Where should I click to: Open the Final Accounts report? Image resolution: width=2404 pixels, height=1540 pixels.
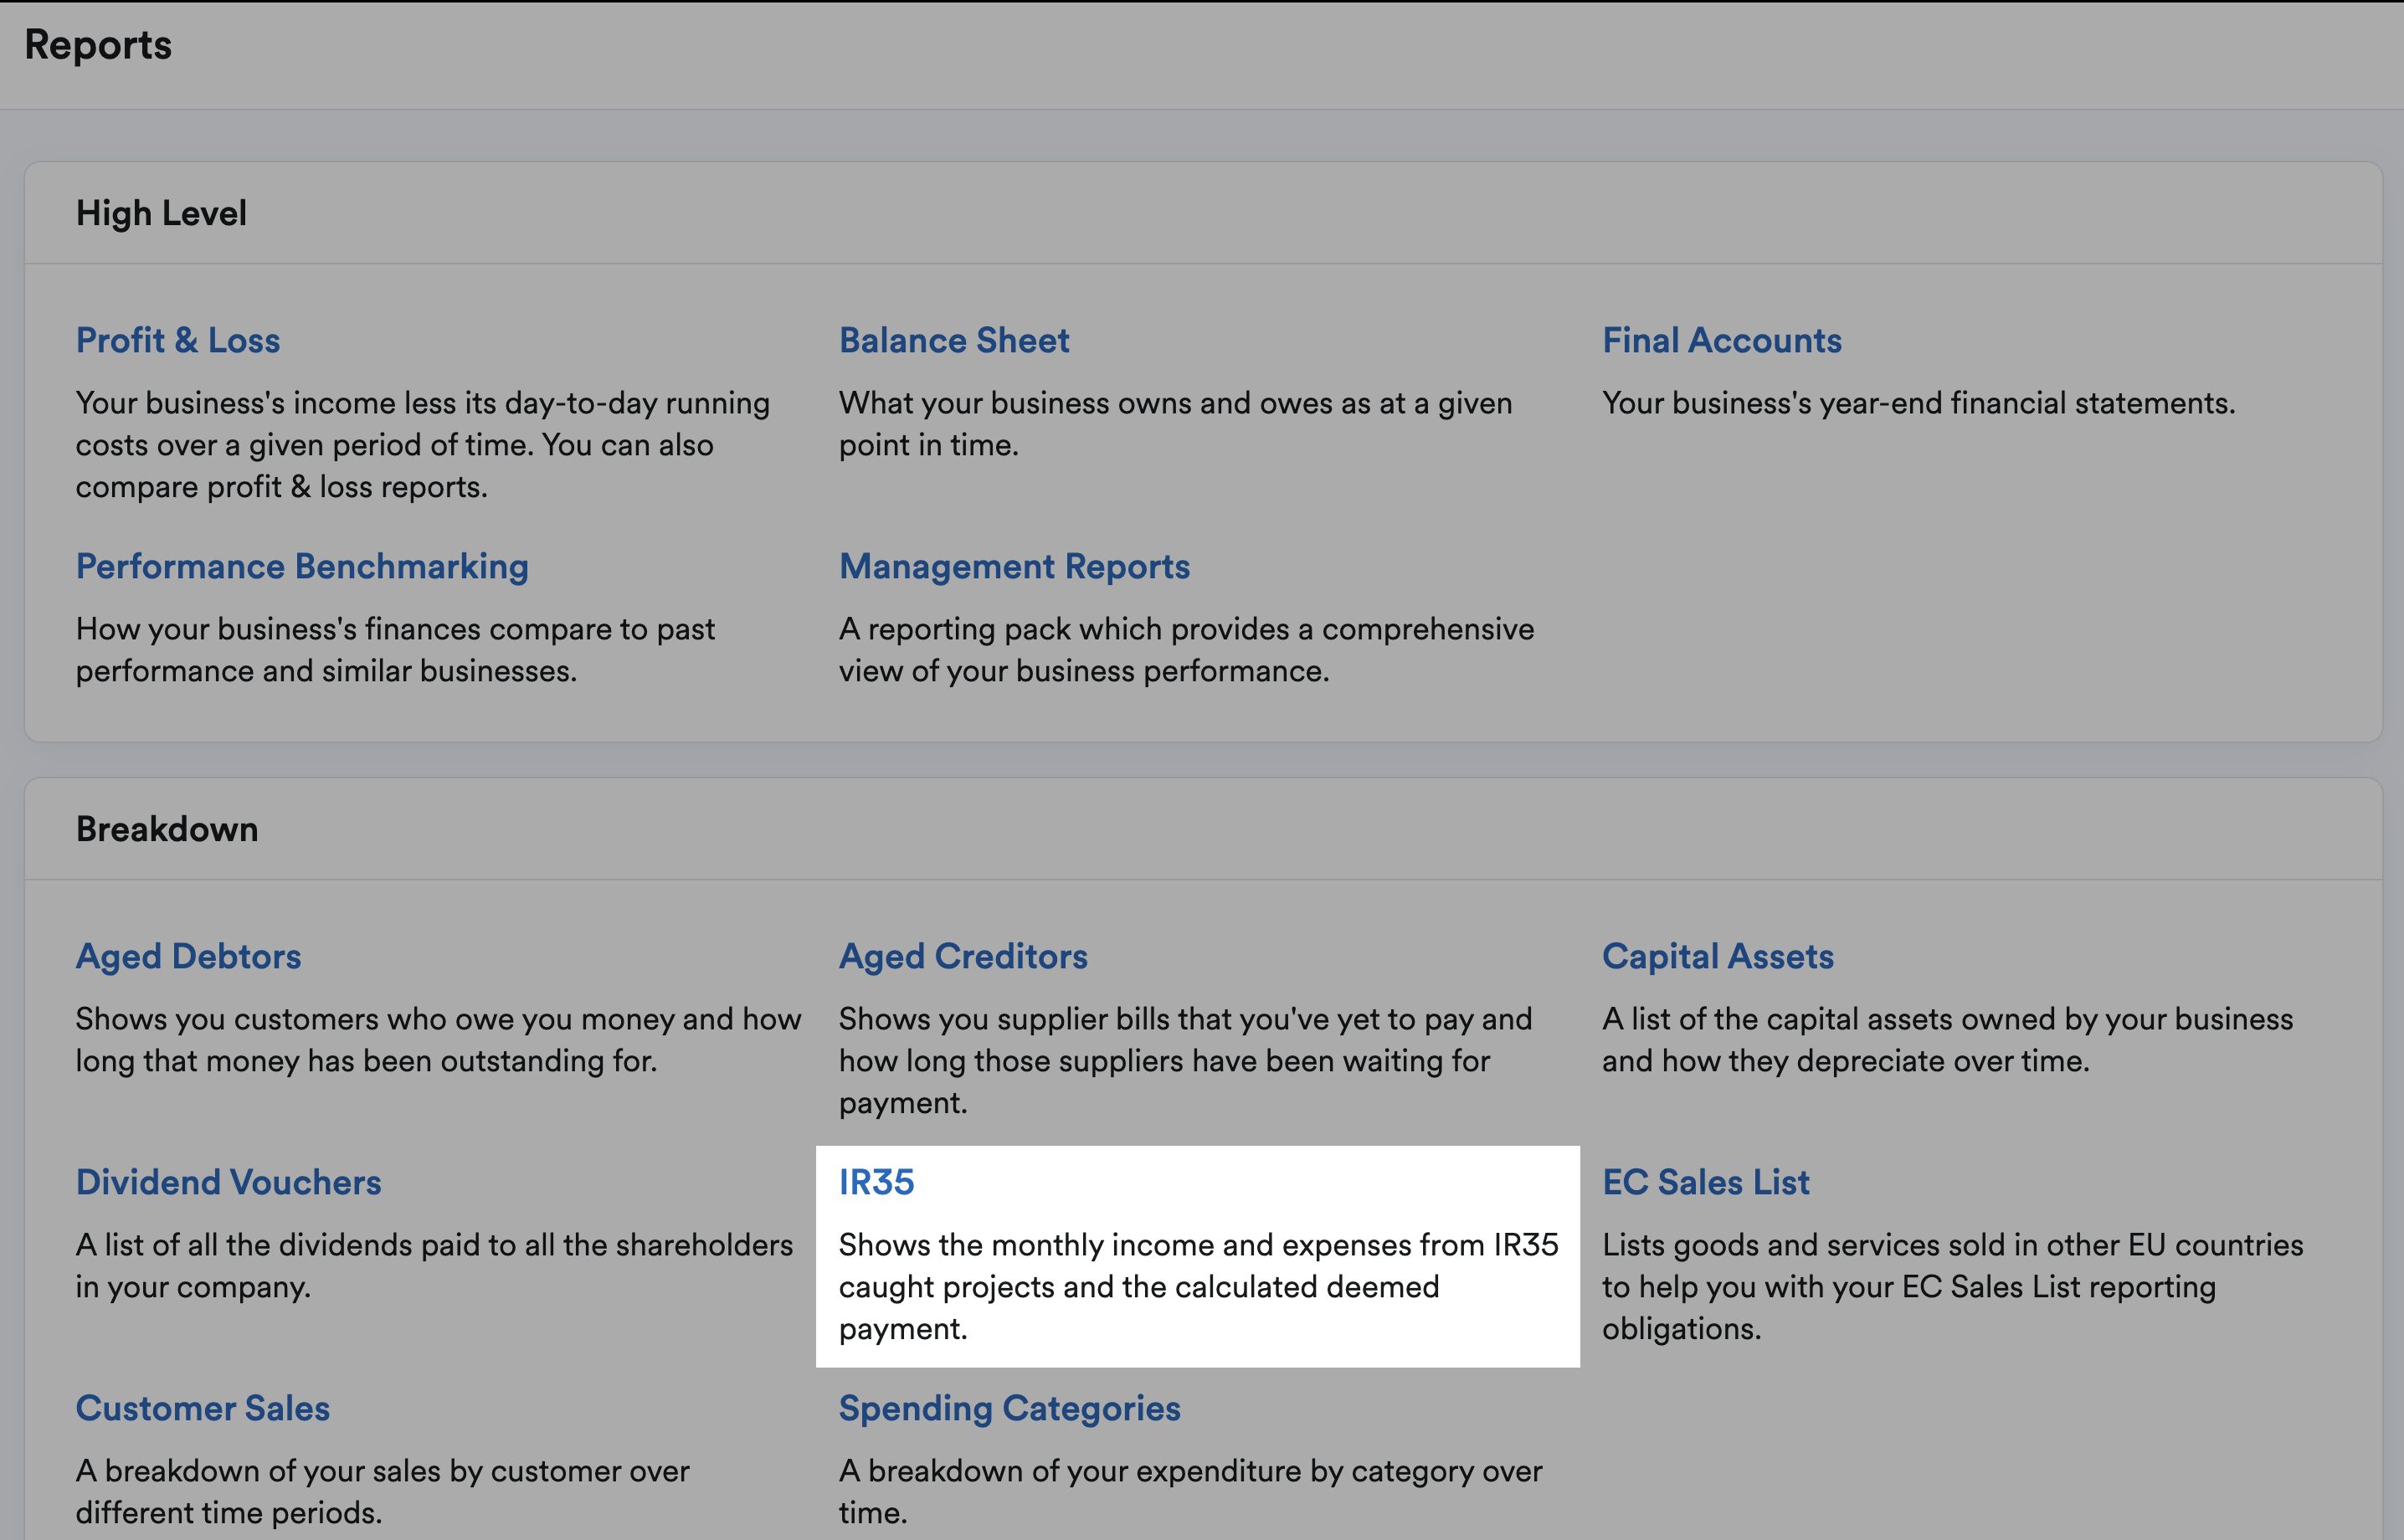(x=1722, y=340)
